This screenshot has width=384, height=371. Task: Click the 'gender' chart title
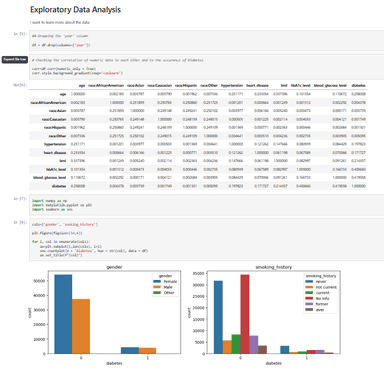pos(114,267)
